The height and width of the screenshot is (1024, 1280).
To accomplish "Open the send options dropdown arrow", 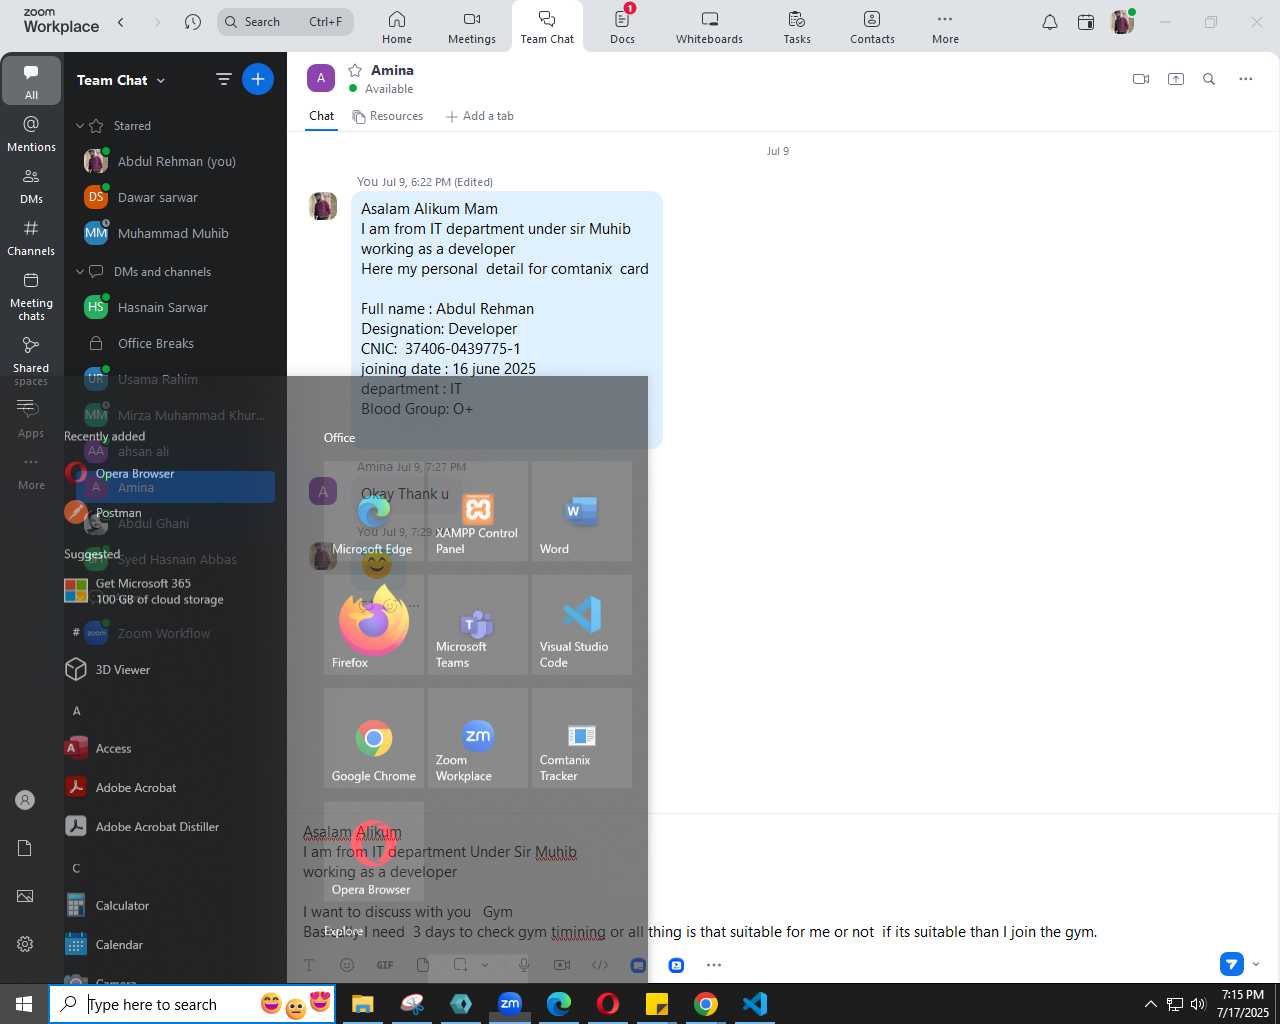I will coord(1256,964).
